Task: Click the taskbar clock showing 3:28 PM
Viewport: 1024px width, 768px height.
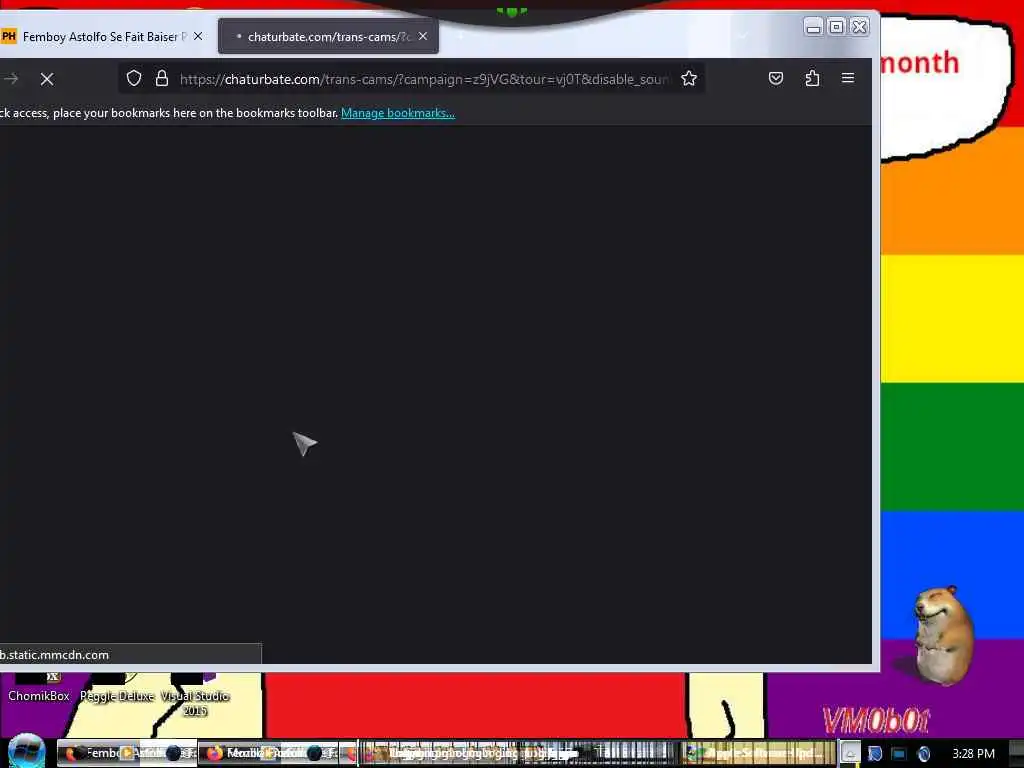Action: [x=973, y=753]
